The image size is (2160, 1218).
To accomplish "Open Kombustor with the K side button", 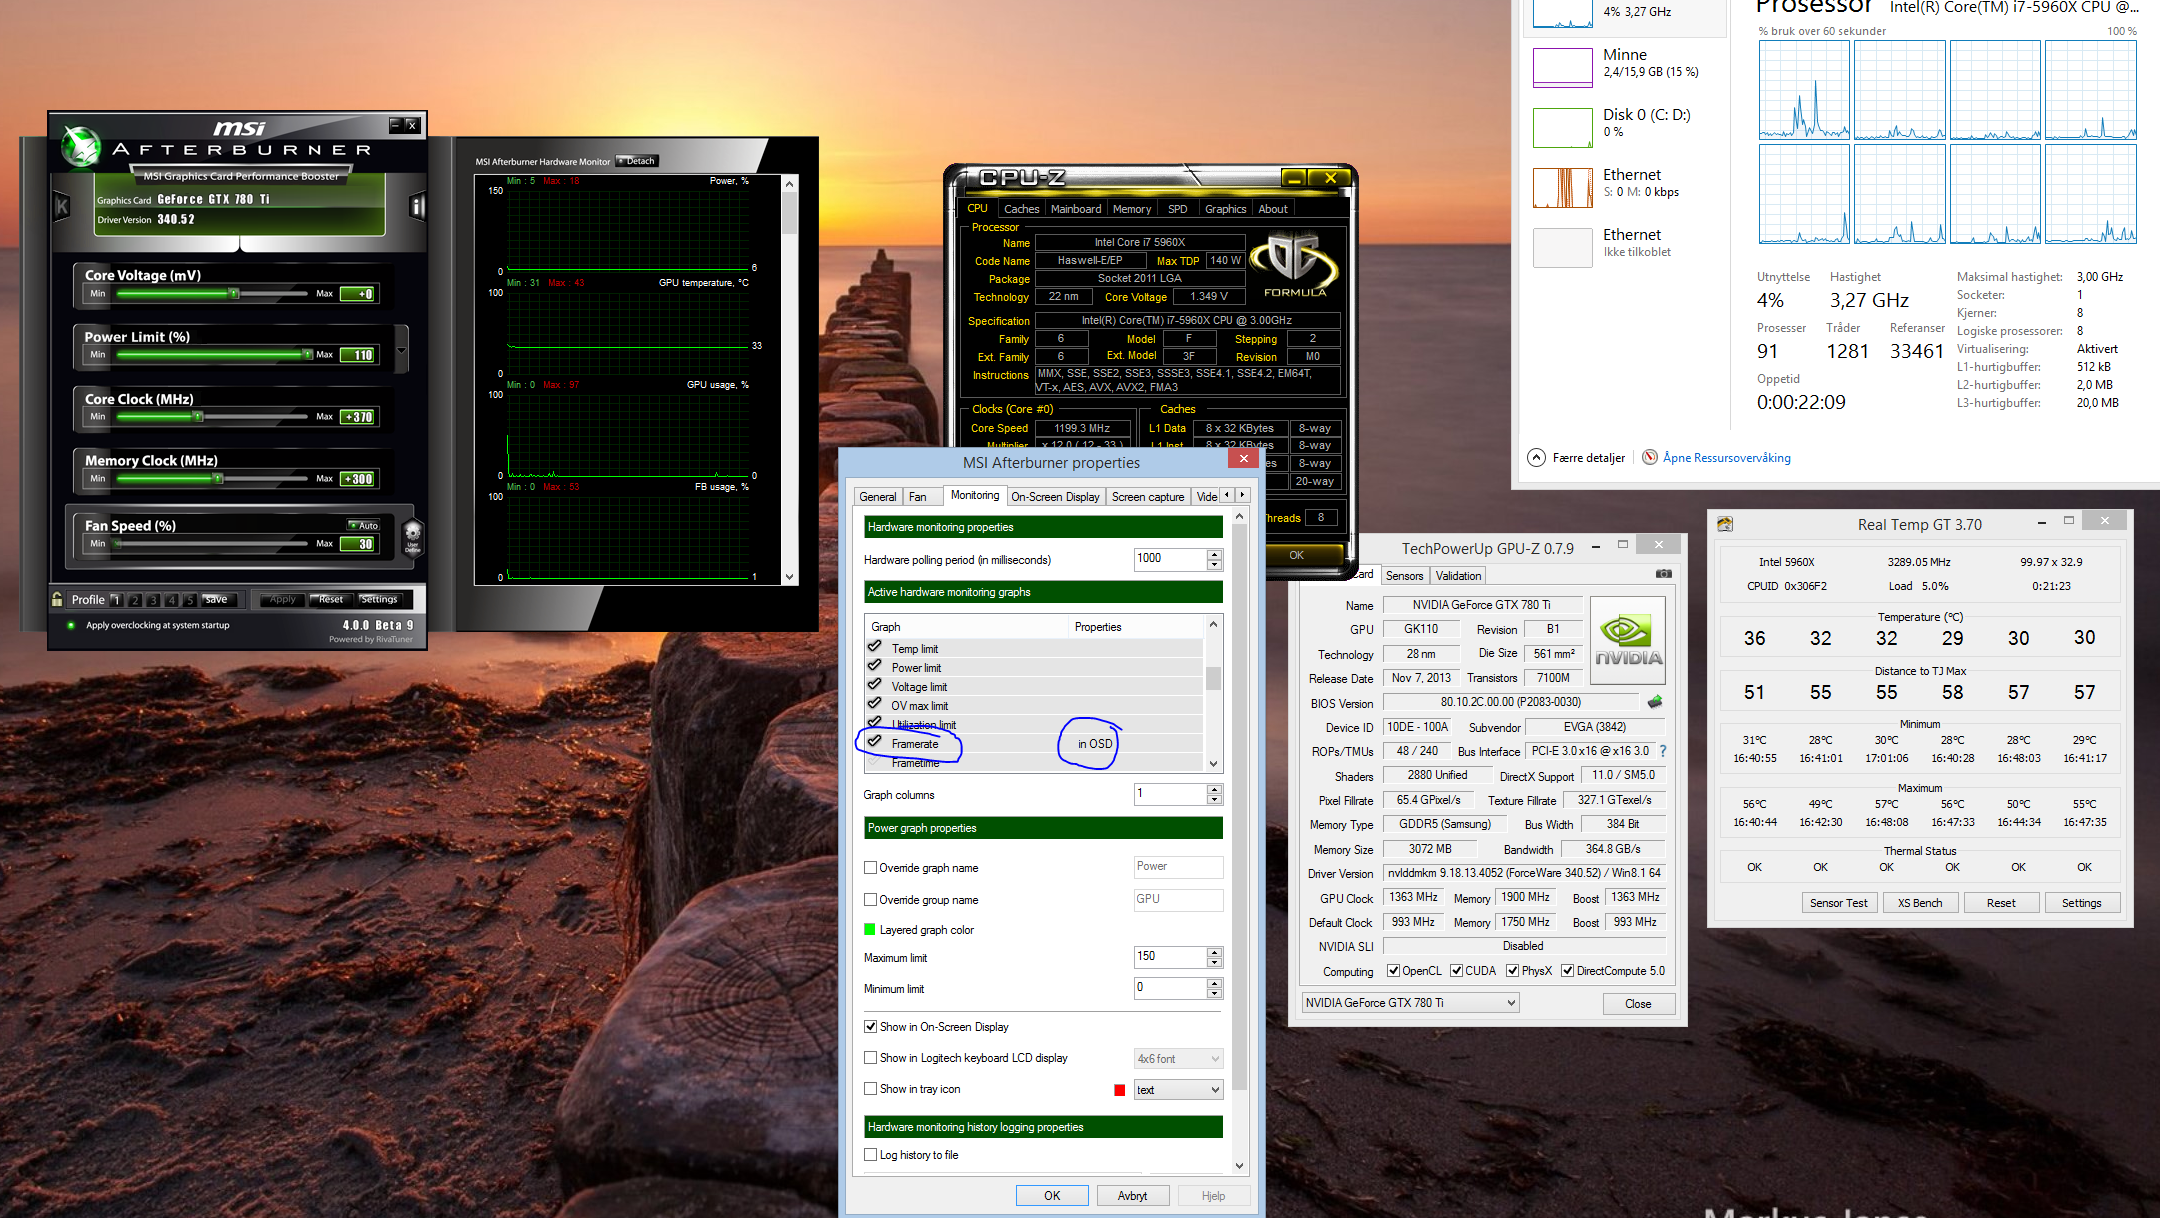I will click(62, 207).
